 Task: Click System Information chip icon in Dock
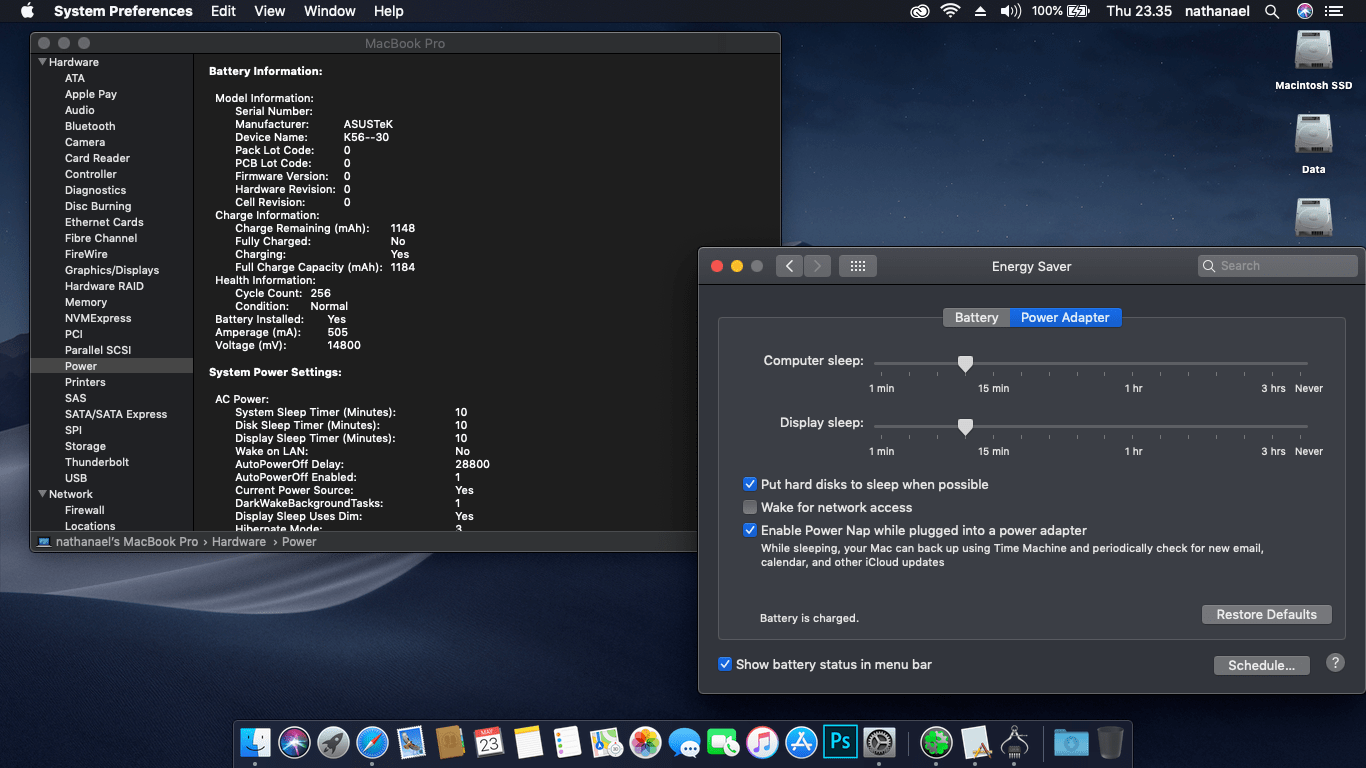pyautogui.click(x=1014, y=742)
